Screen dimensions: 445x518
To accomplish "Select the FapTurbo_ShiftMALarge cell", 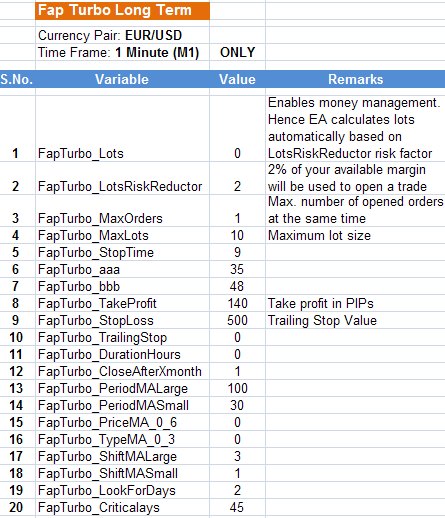I will tap(122, 456).
